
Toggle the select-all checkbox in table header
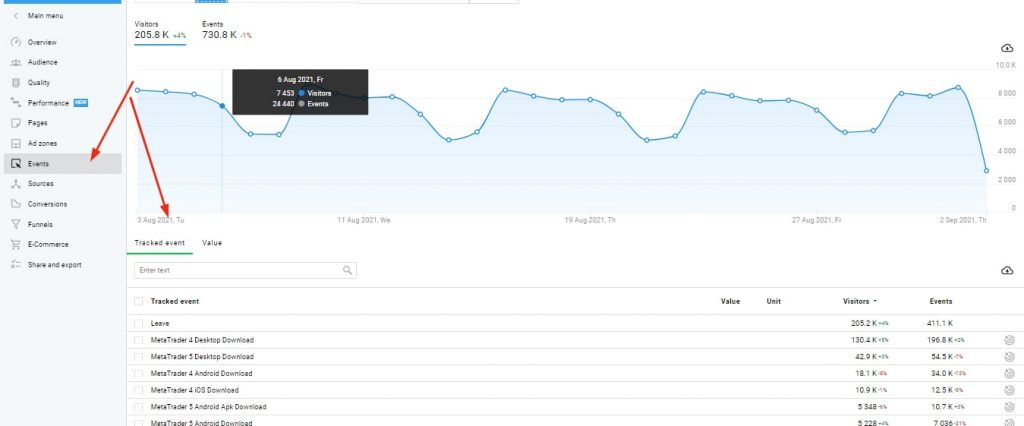(138, 302)
